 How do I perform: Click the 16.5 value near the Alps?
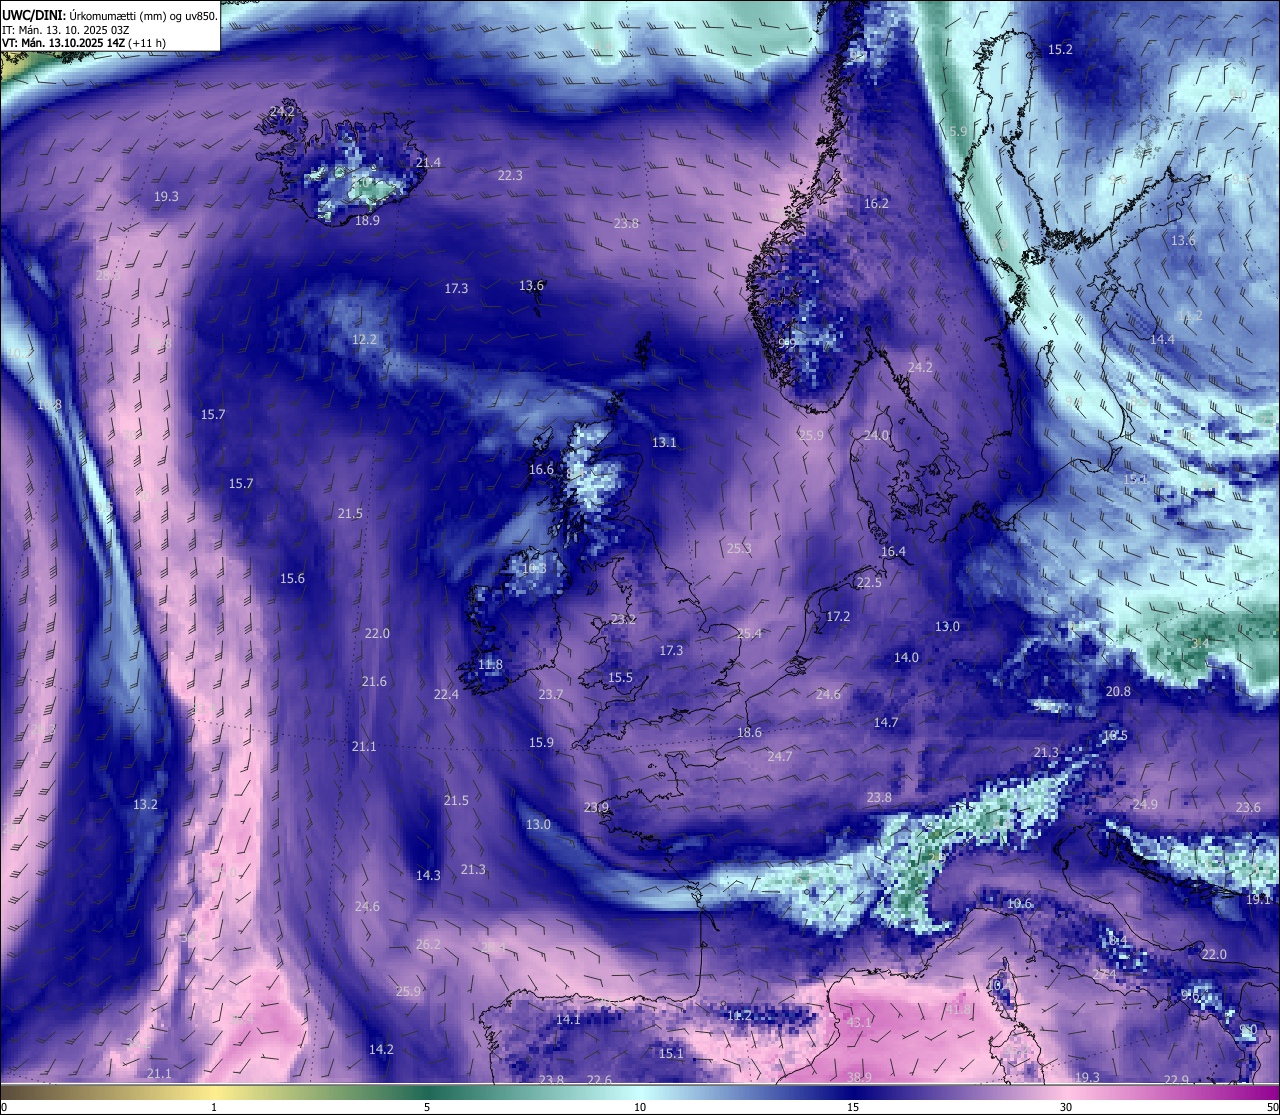(x=1115, y=735)
